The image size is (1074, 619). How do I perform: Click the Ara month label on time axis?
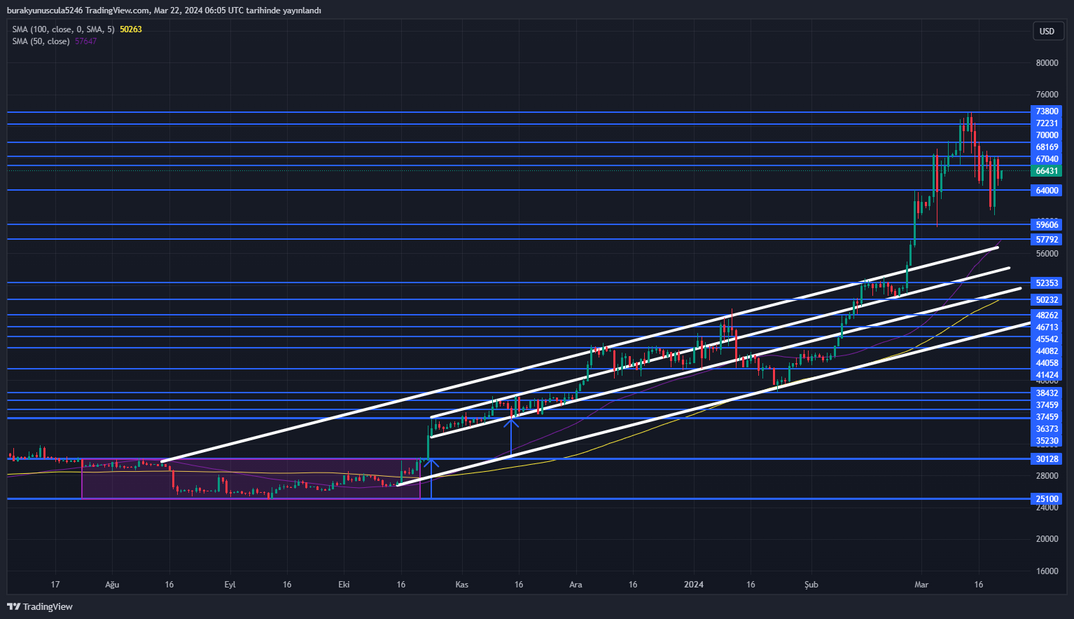tap(575, 585)
